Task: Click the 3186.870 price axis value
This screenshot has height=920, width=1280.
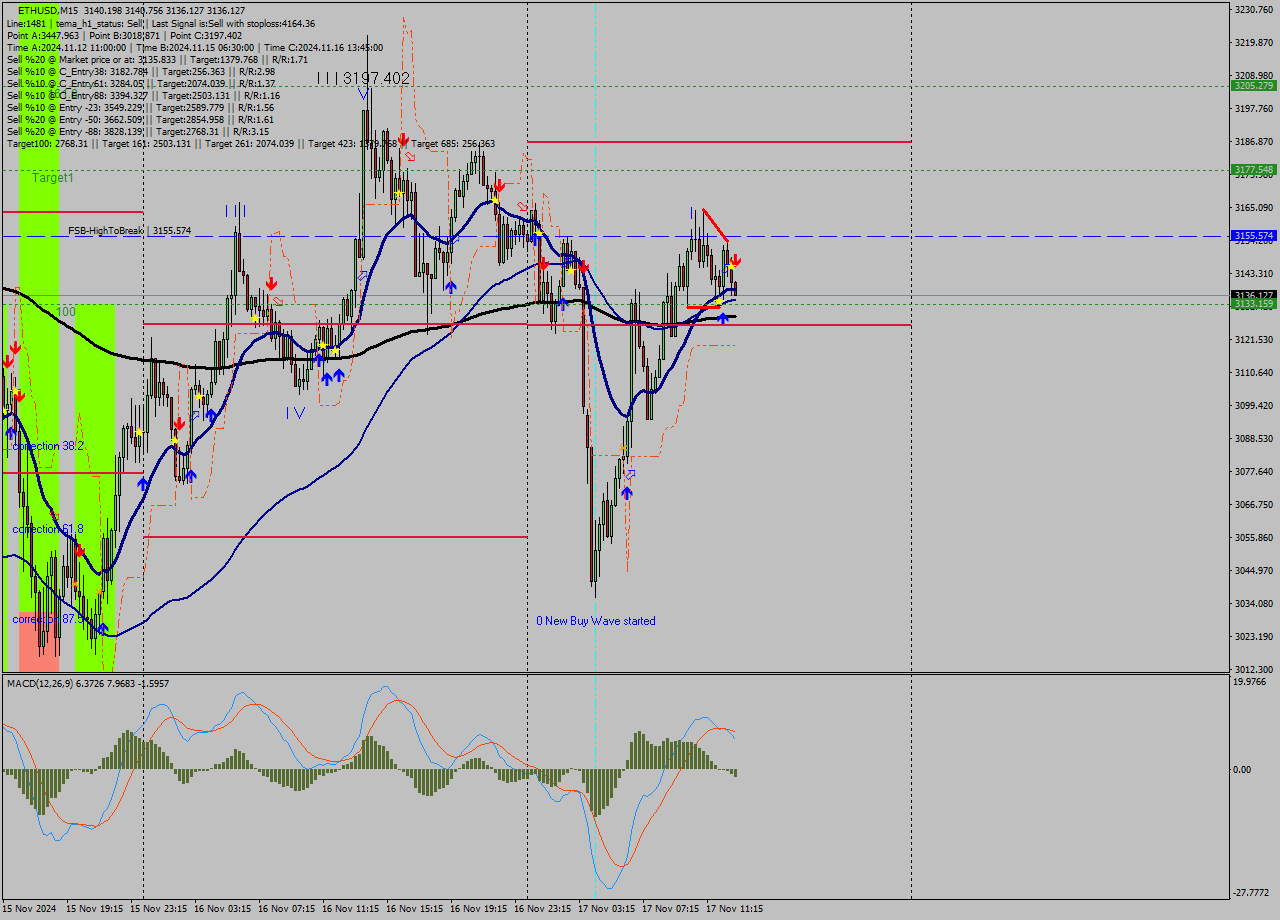Action: point(1254,142)
